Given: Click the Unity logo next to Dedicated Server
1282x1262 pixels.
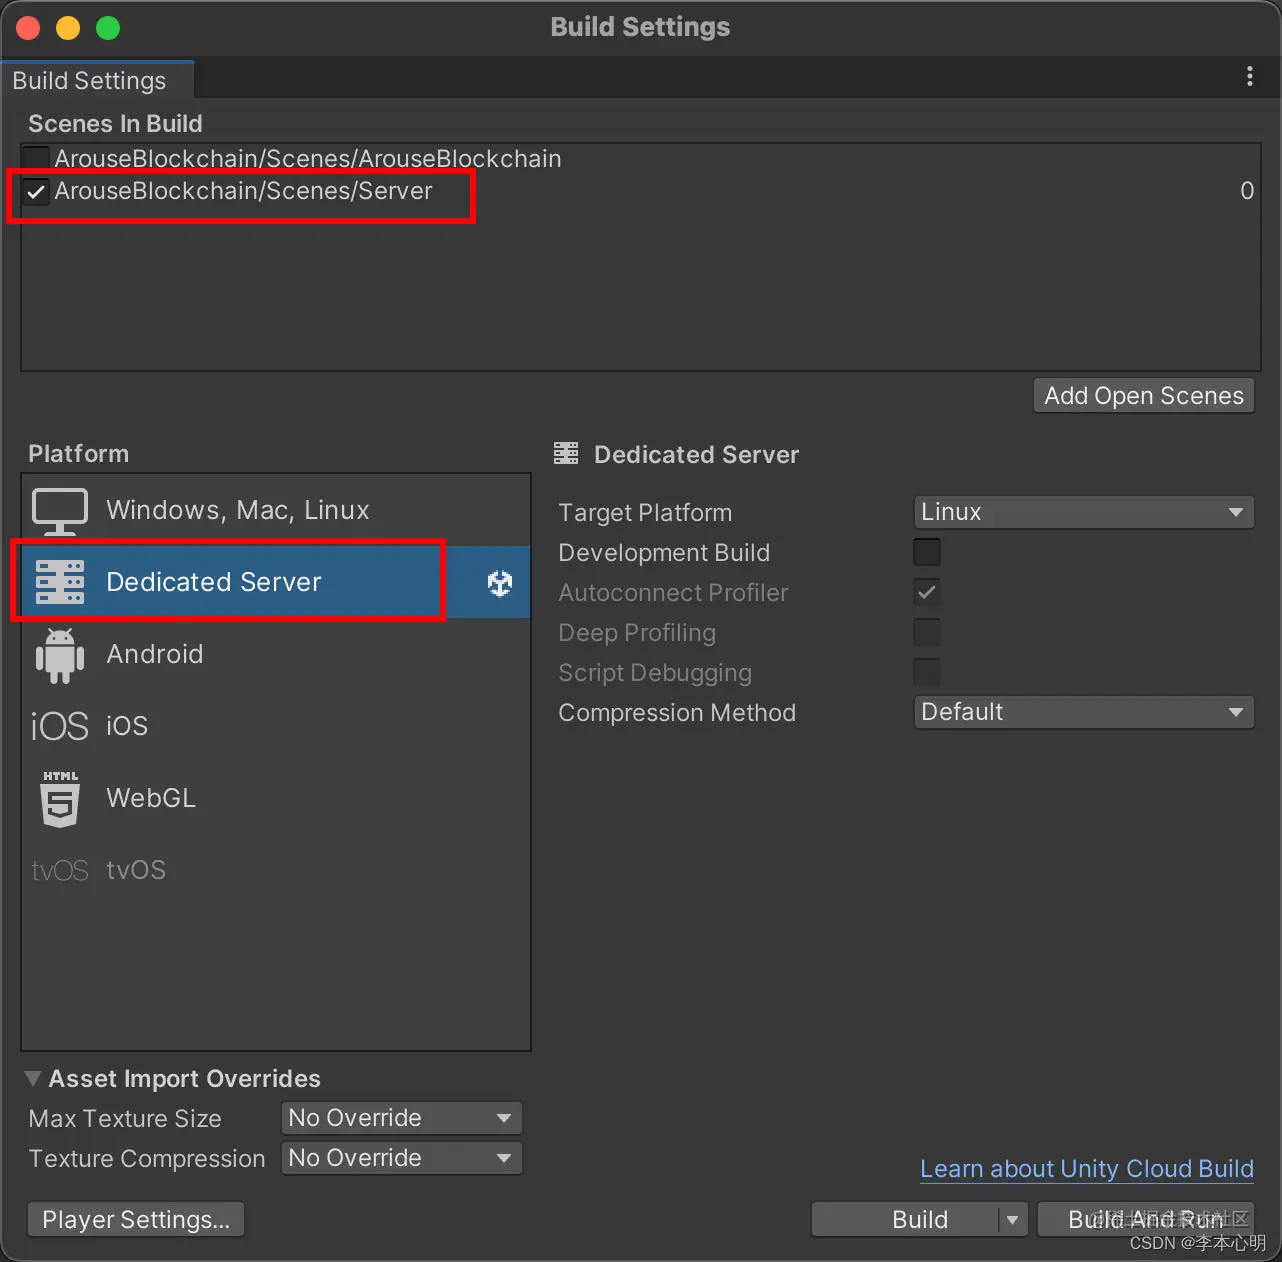Looking at the screenshot, I should coord(500,583).
